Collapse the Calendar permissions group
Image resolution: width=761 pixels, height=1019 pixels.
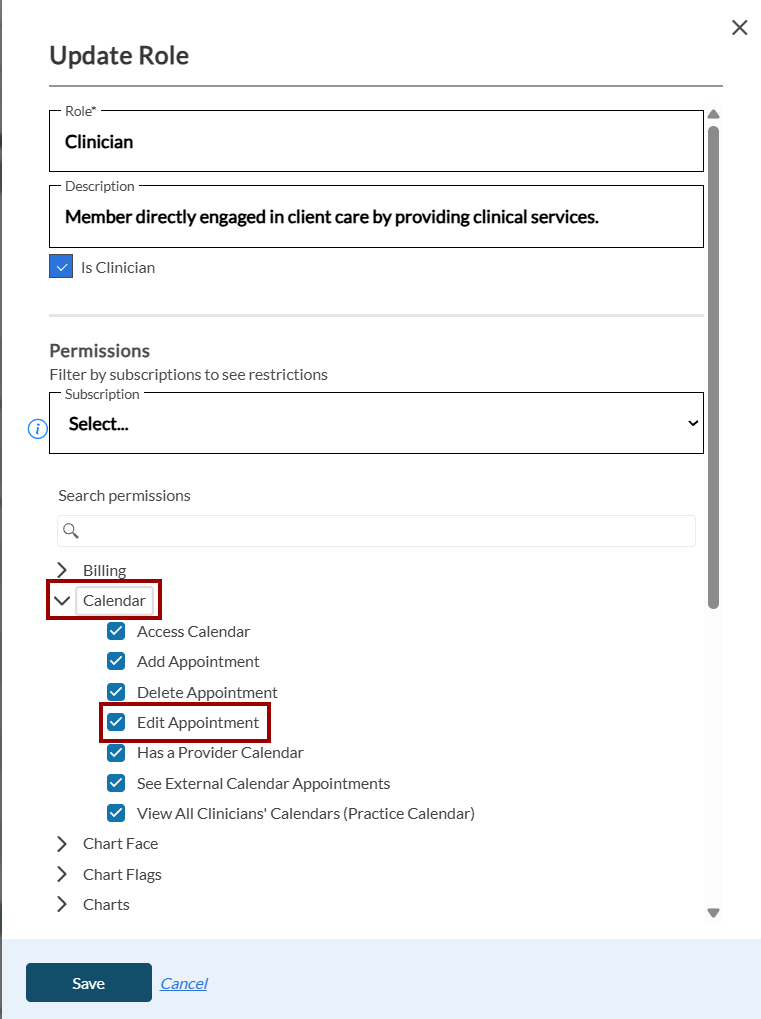[62, 600]
